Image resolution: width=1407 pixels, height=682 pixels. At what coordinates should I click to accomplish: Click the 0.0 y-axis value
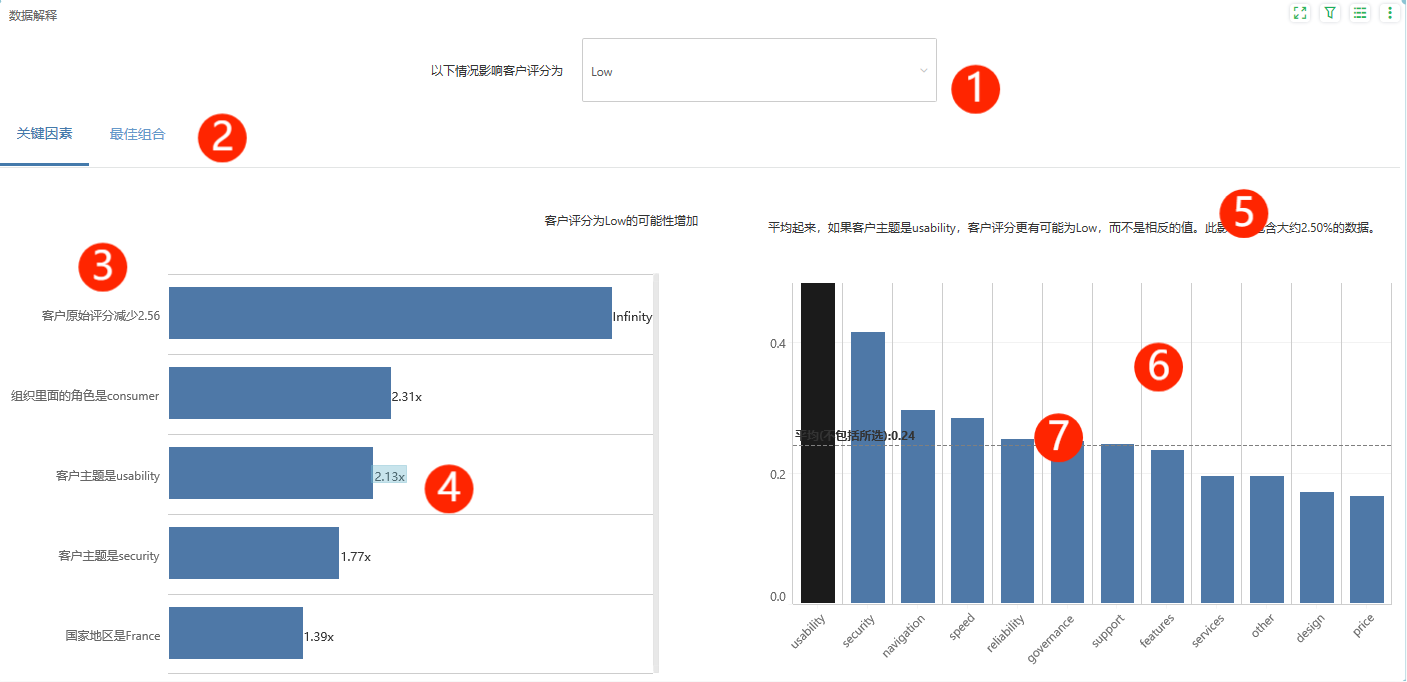pos(778,597)
